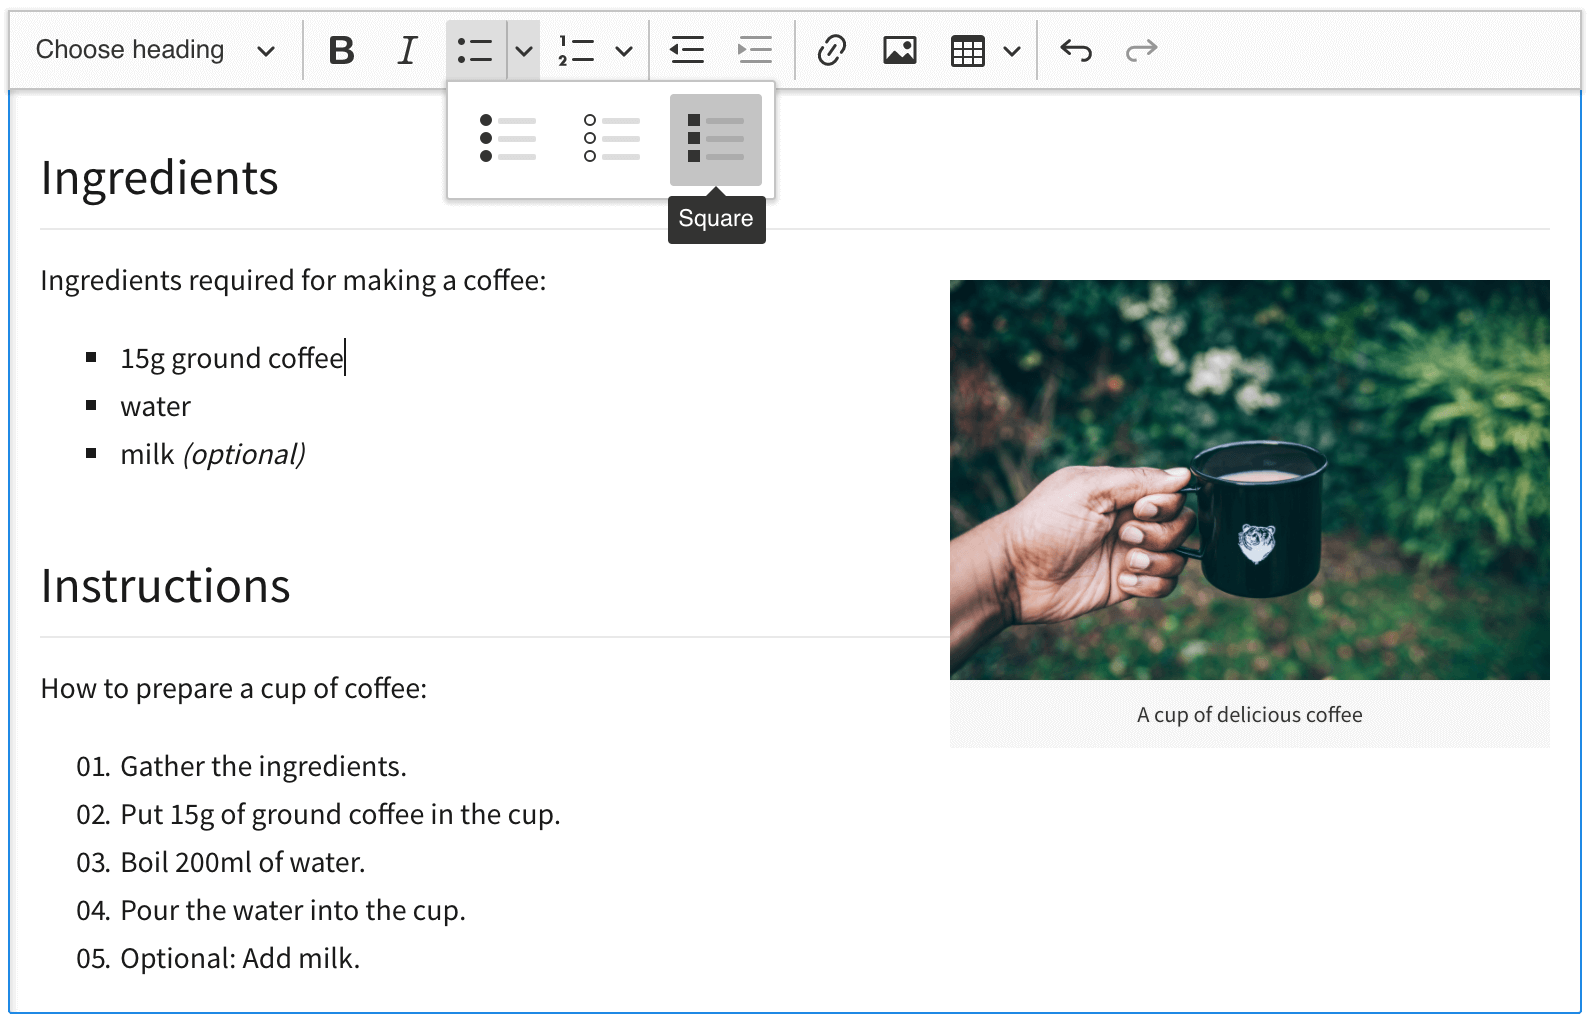
Task: Click the caption "A cup of delicious coffee"
Action: tap(1249, 715)
